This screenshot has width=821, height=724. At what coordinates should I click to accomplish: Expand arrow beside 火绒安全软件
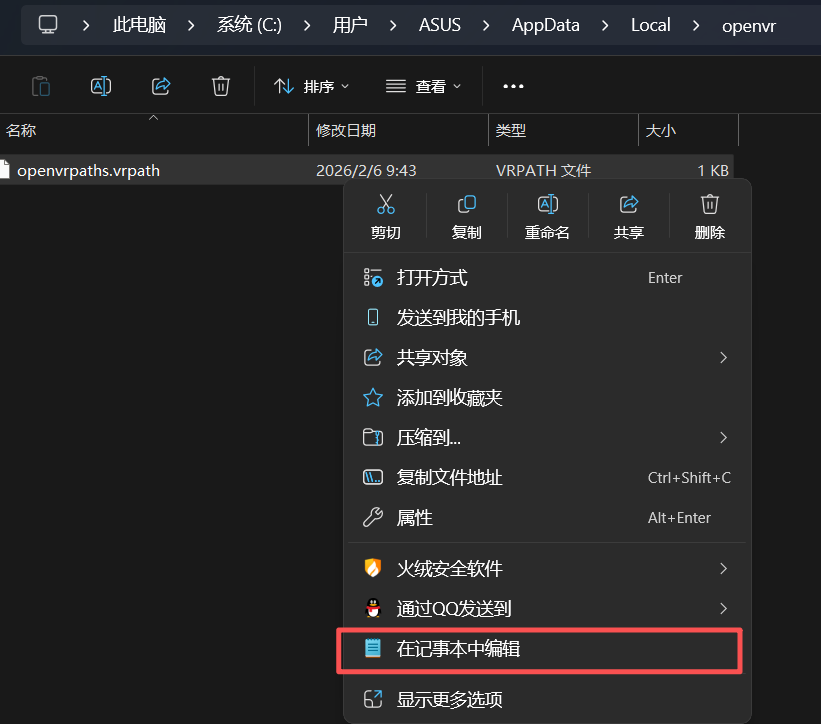(724, 569)
